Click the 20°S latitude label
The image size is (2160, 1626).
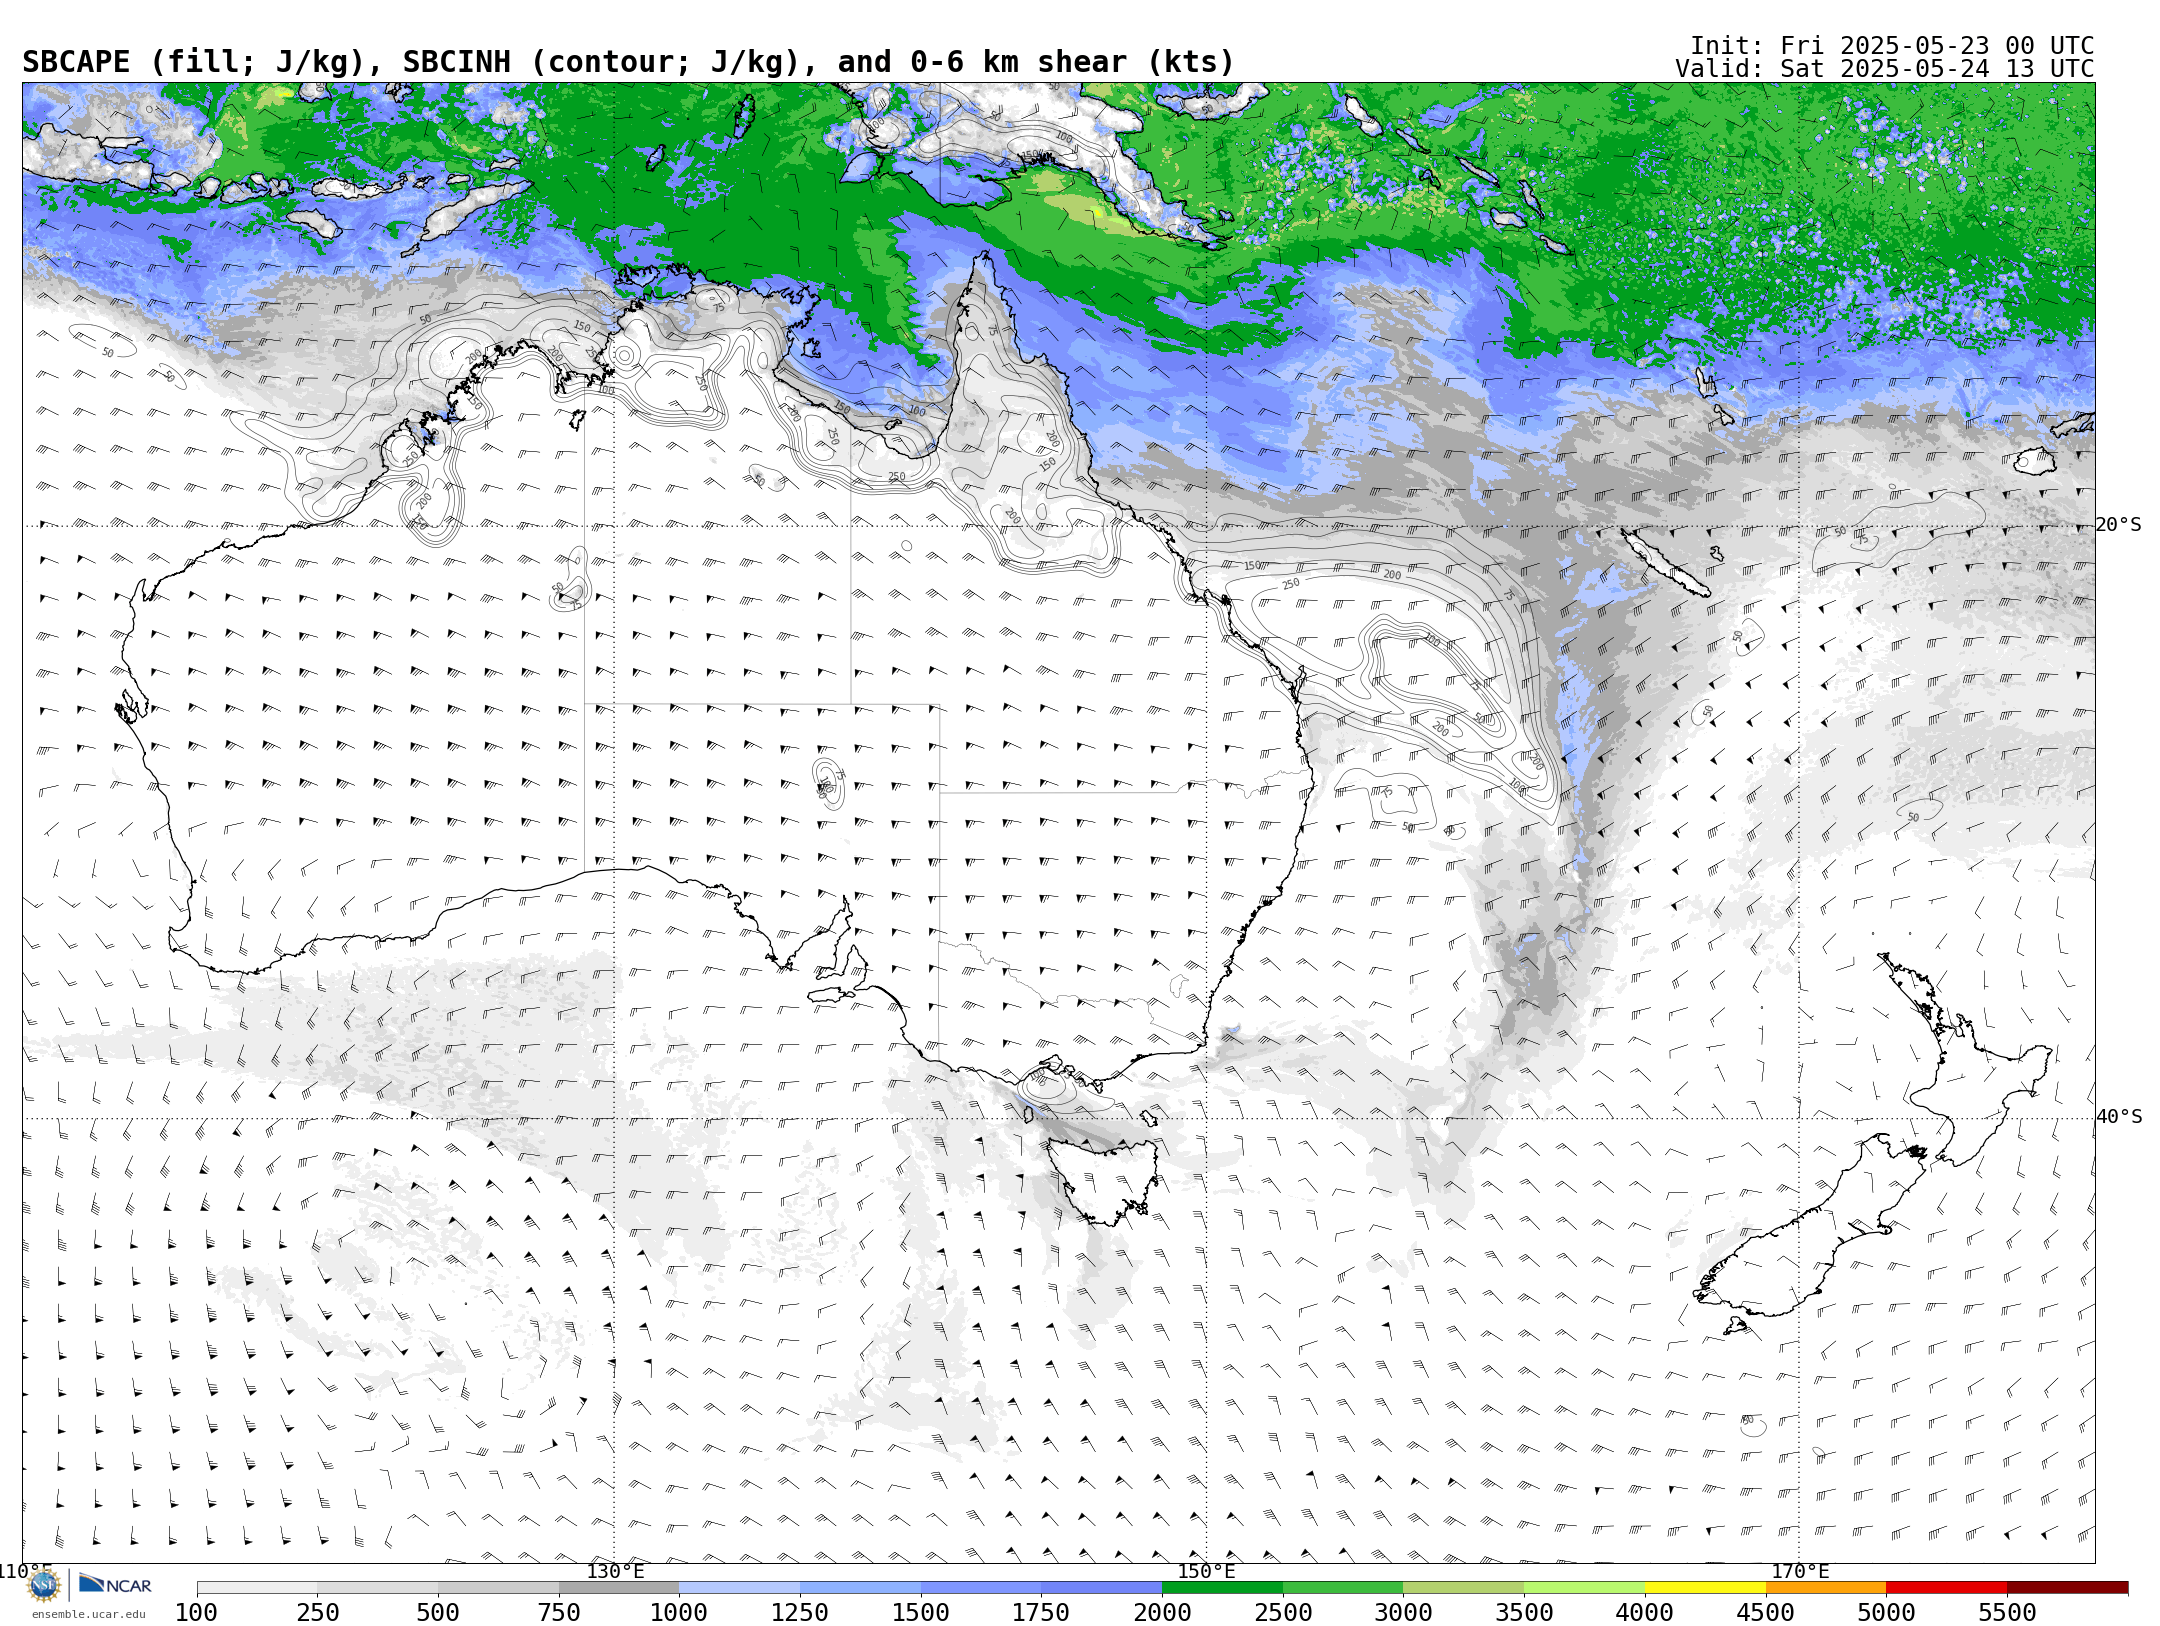2119,525
